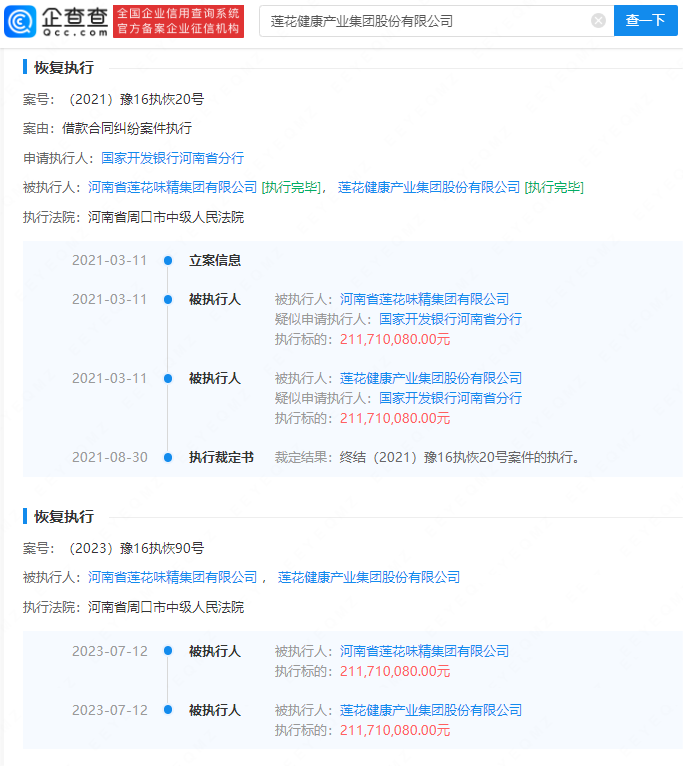683x766 pixels.
Task: Select the 2021-03-11 立案信息 timeline dot
Action: point(168,261)
